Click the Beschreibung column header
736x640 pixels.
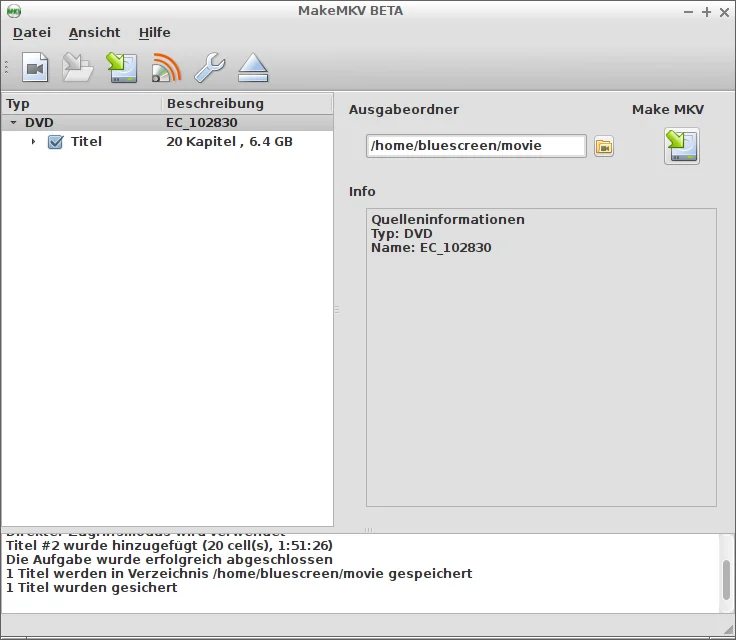tap(215, 104)
